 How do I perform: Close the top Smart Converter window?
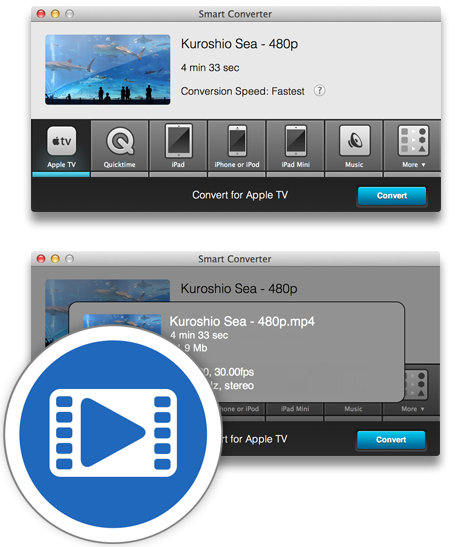coord(41,14)
